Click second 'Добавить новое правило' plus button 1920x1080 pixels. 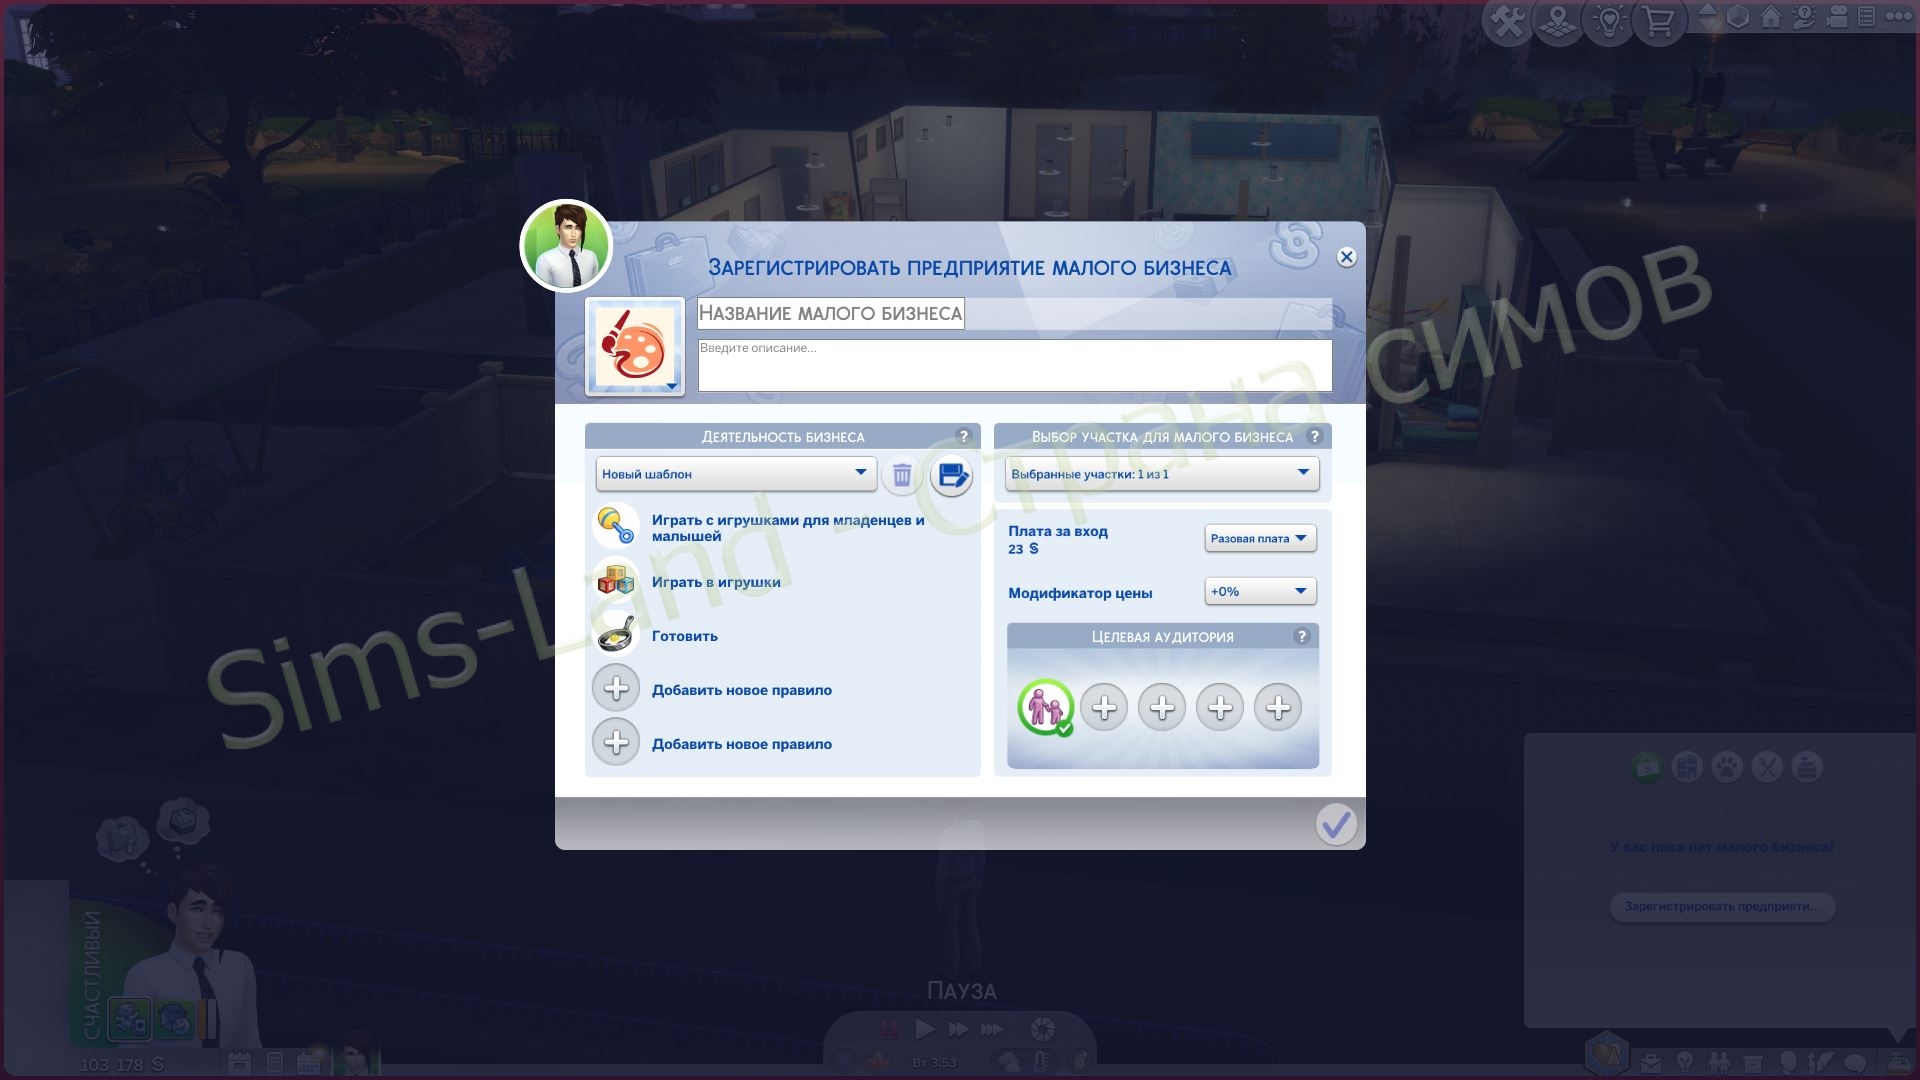tap(616, 742)
